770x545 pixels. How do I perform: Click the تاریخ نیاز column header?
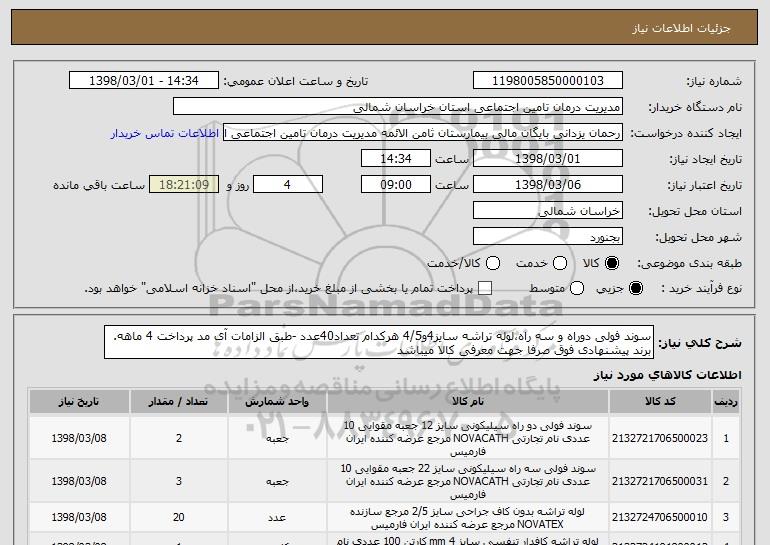[79, 402]
